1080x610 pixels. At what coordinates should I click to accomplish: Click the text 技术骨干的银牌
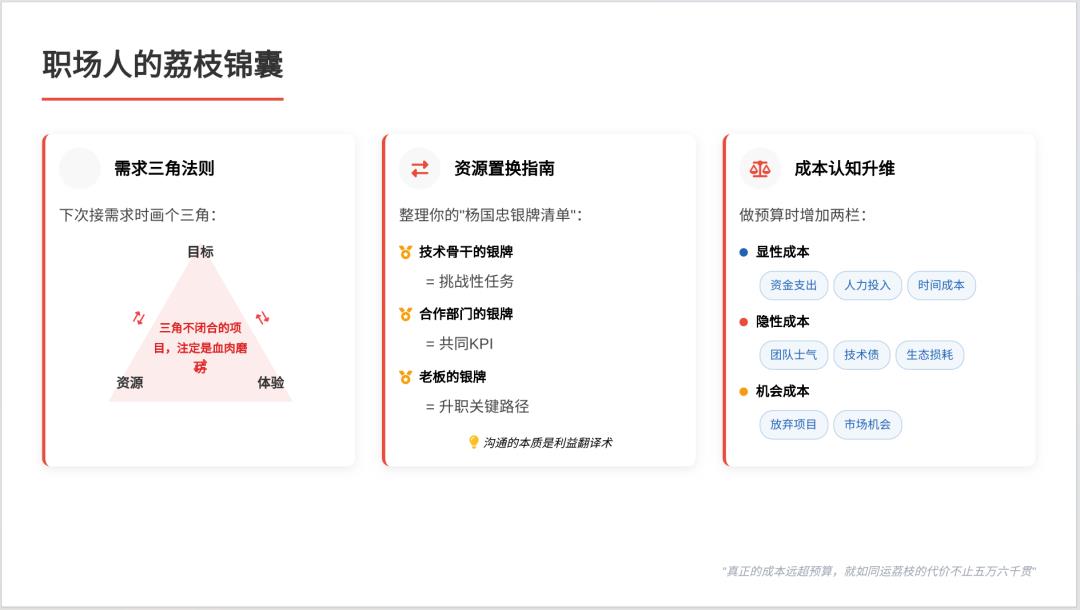466,252
